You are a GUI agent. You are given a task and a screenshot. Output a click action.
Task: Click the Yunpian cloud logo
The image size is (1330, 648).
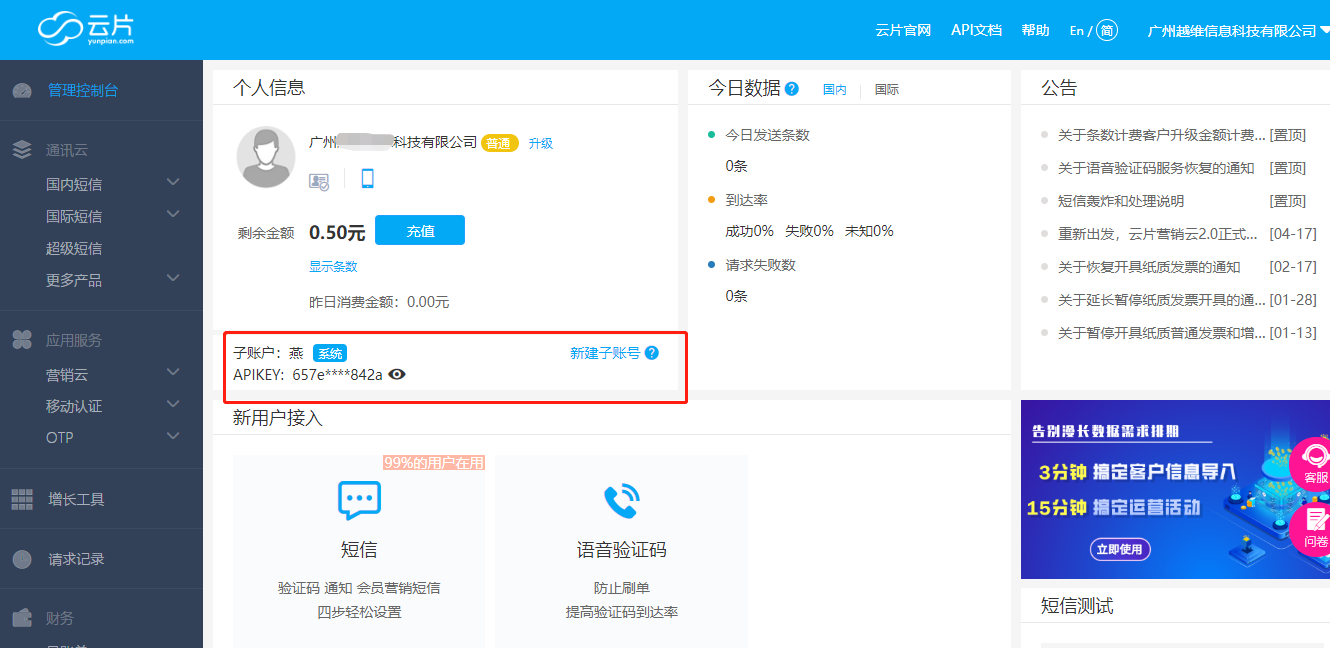86,28
